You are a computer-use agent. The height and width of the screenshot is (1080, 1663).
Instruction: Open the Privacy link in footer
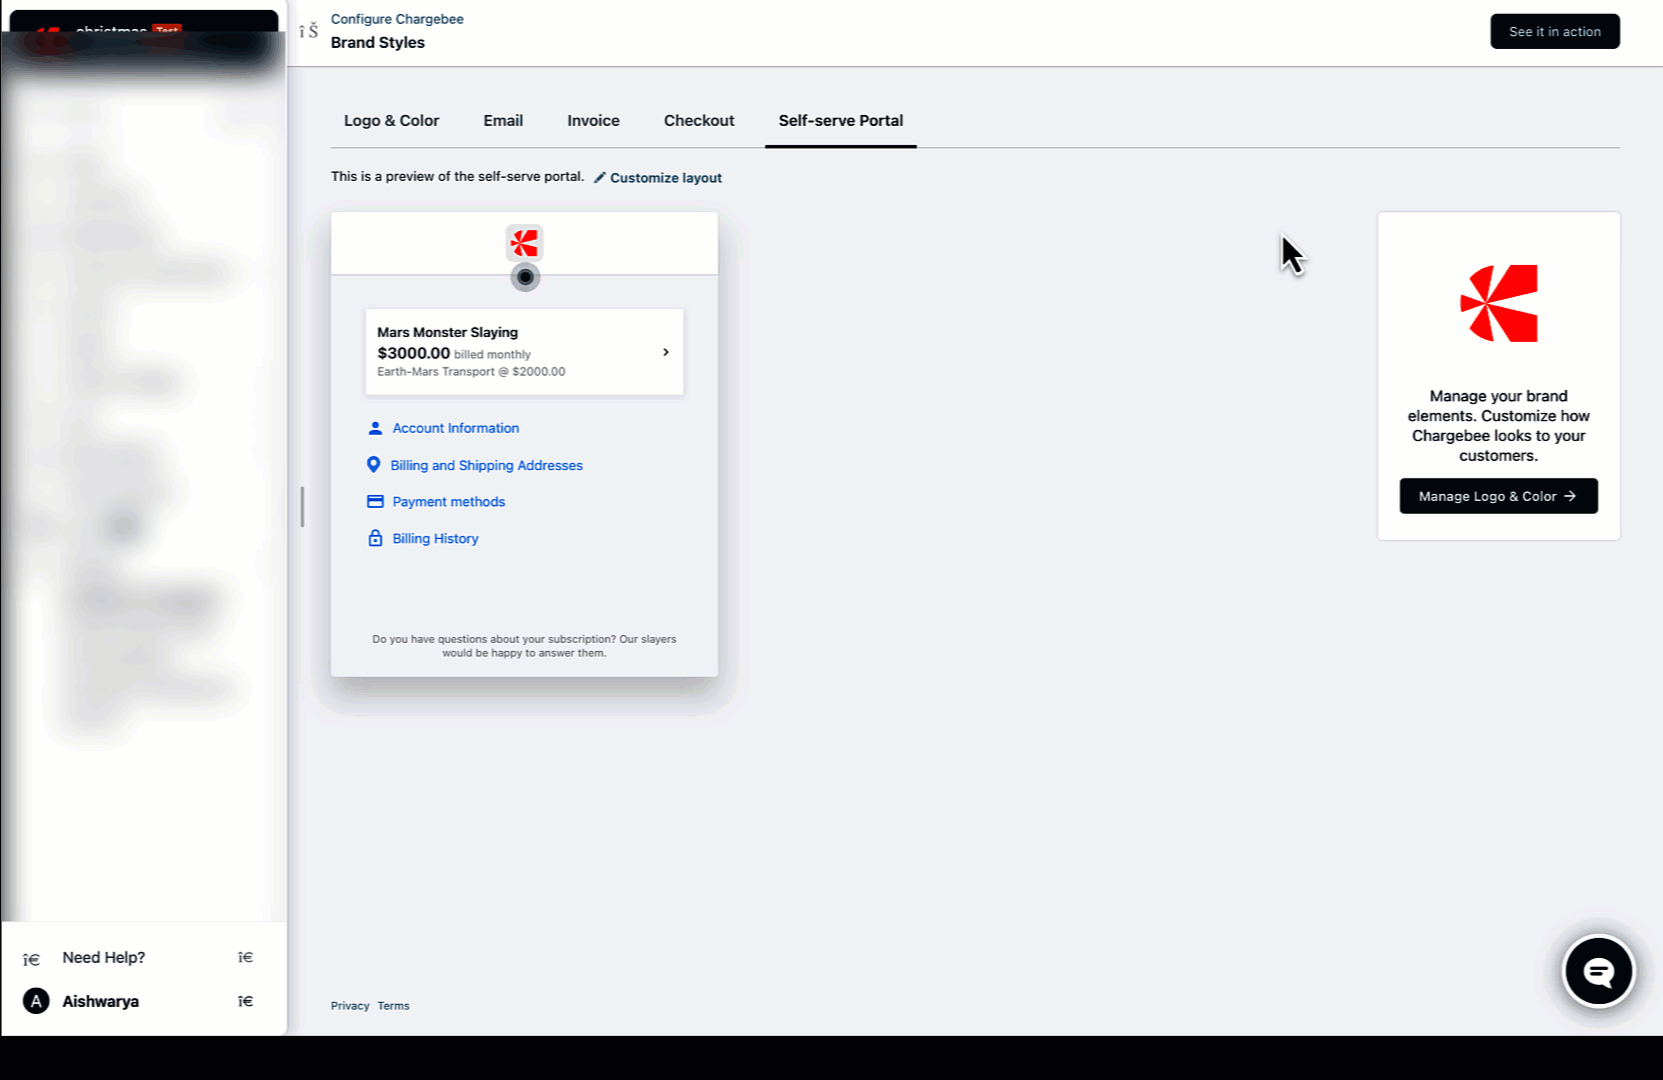pos(350,1006)
